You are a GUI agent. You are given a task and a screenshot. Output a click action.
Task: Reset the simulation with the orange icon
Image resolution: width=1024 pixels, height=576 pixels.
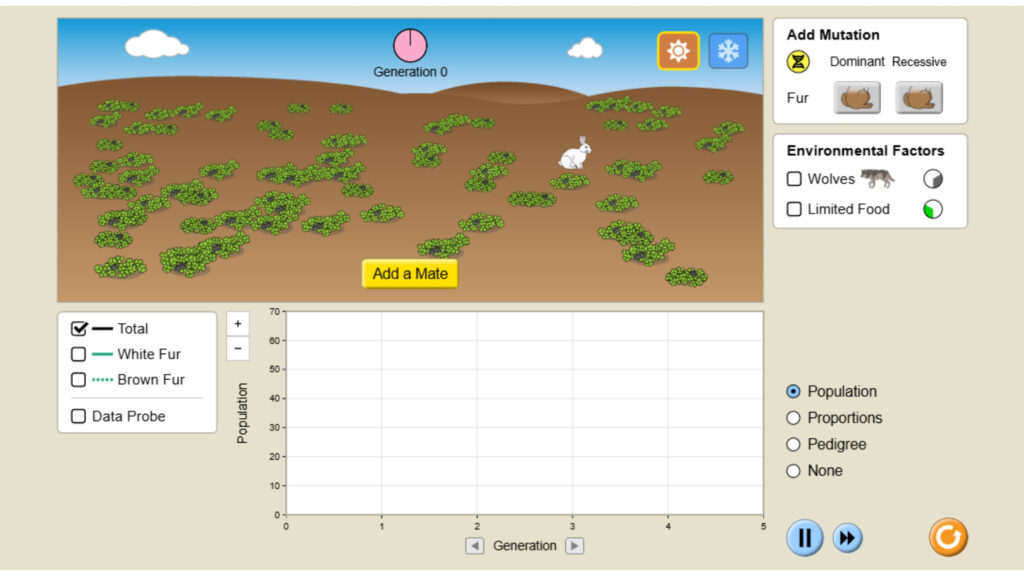click(947, 537)
